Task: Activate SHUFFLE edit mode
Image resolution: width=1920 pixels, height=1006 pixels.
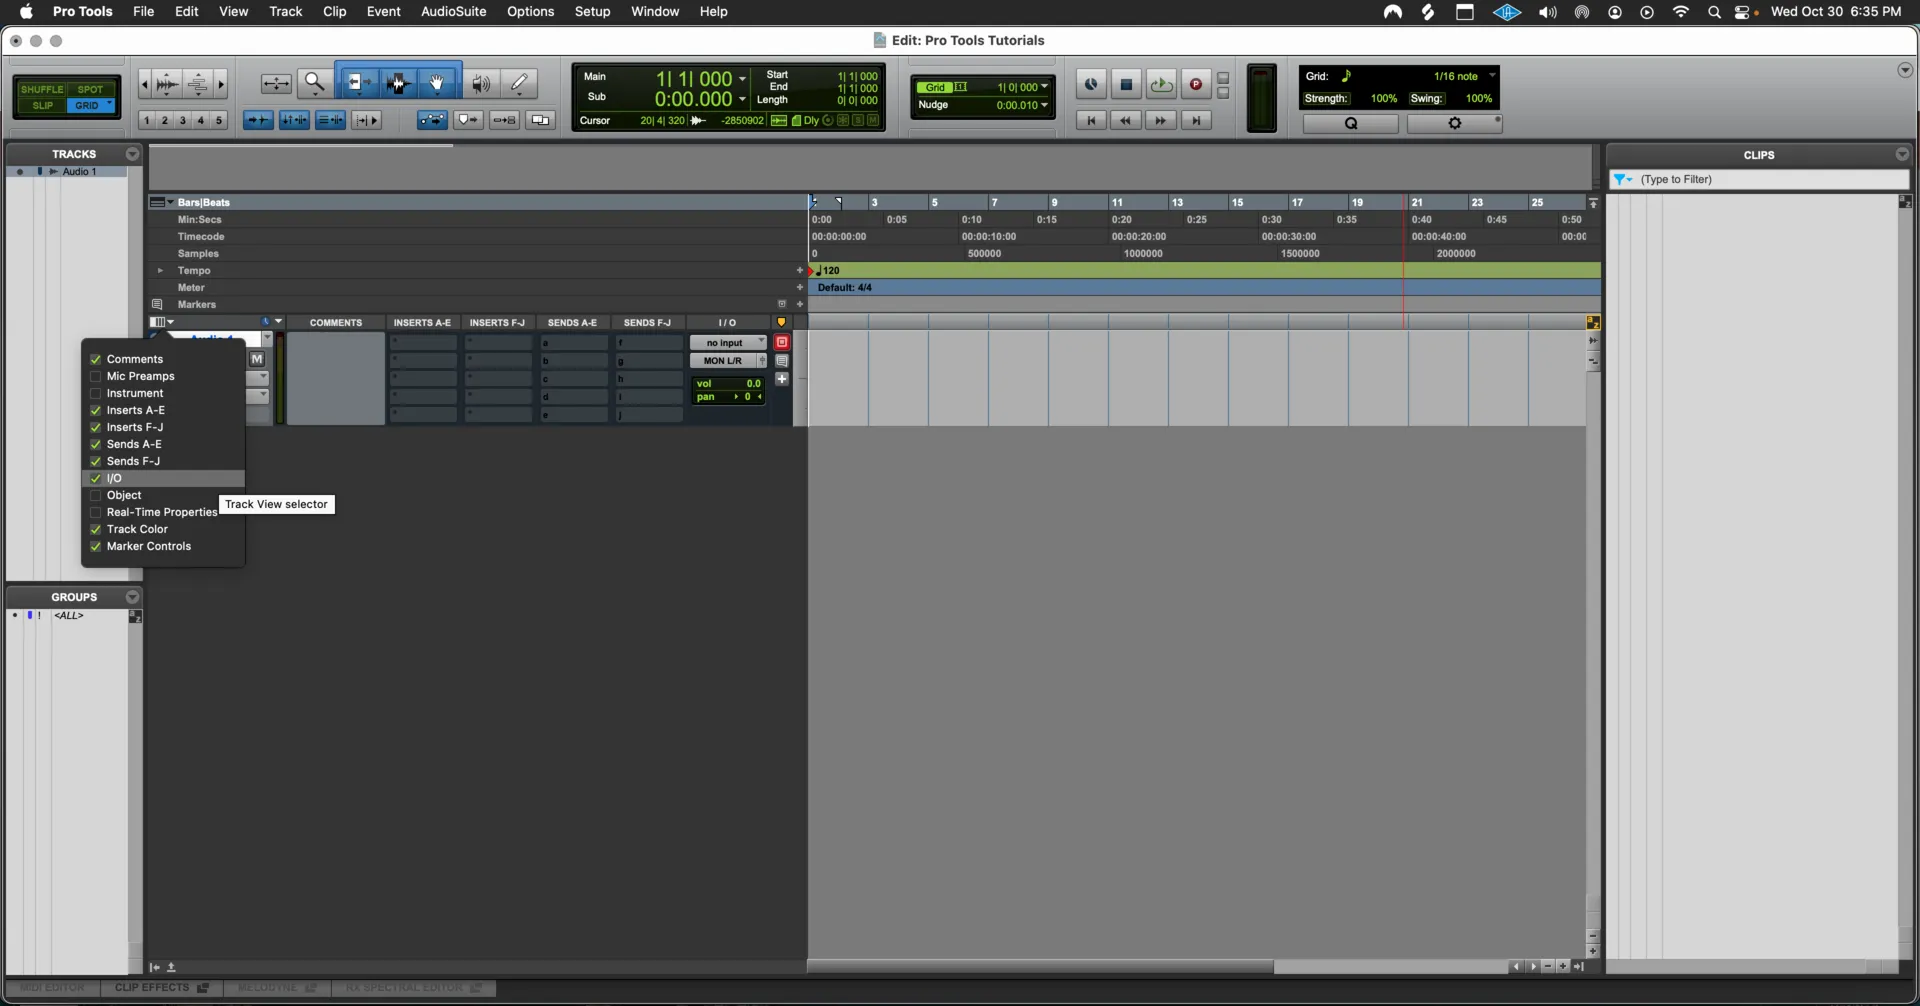Action: pos(42,89)
